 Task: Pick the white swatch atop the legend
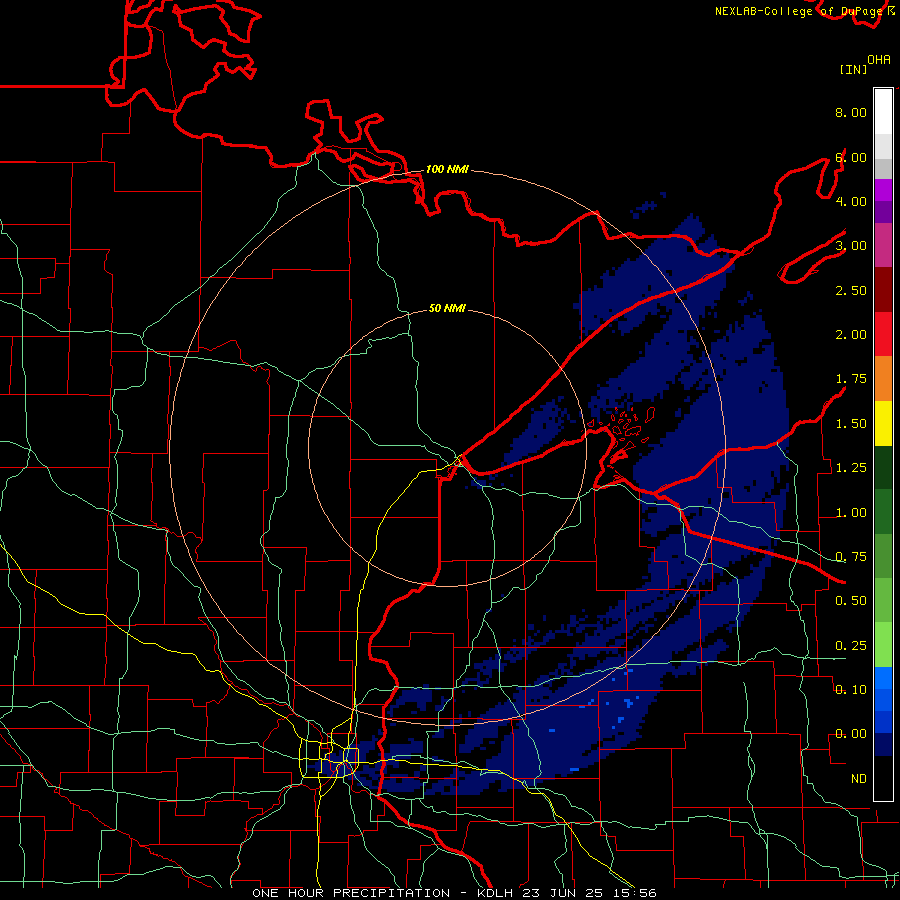pos(883,111)
